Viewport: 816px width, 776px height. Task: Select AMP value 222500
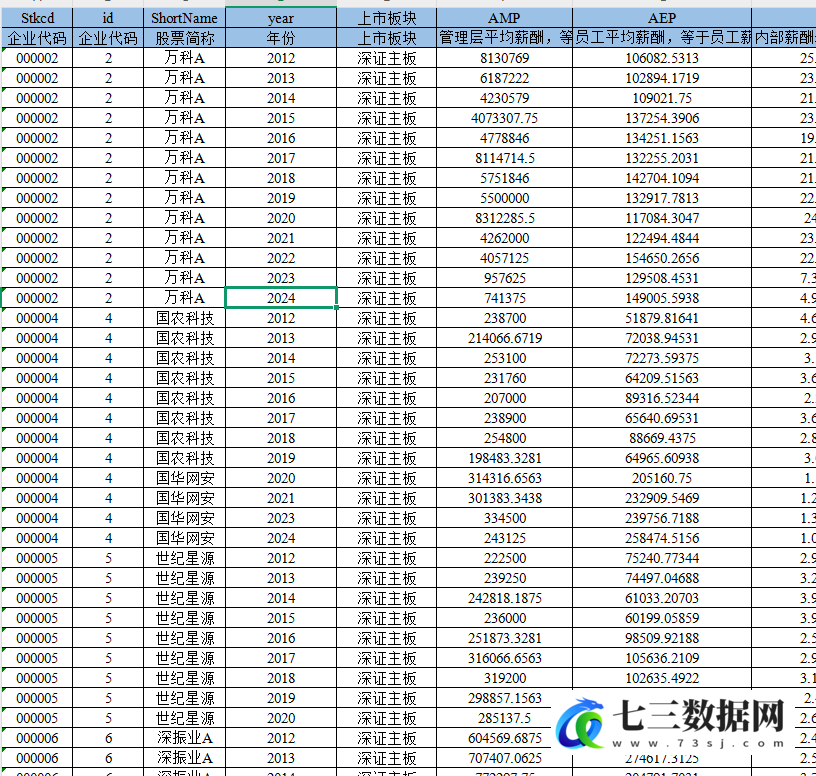click(504, 558)
